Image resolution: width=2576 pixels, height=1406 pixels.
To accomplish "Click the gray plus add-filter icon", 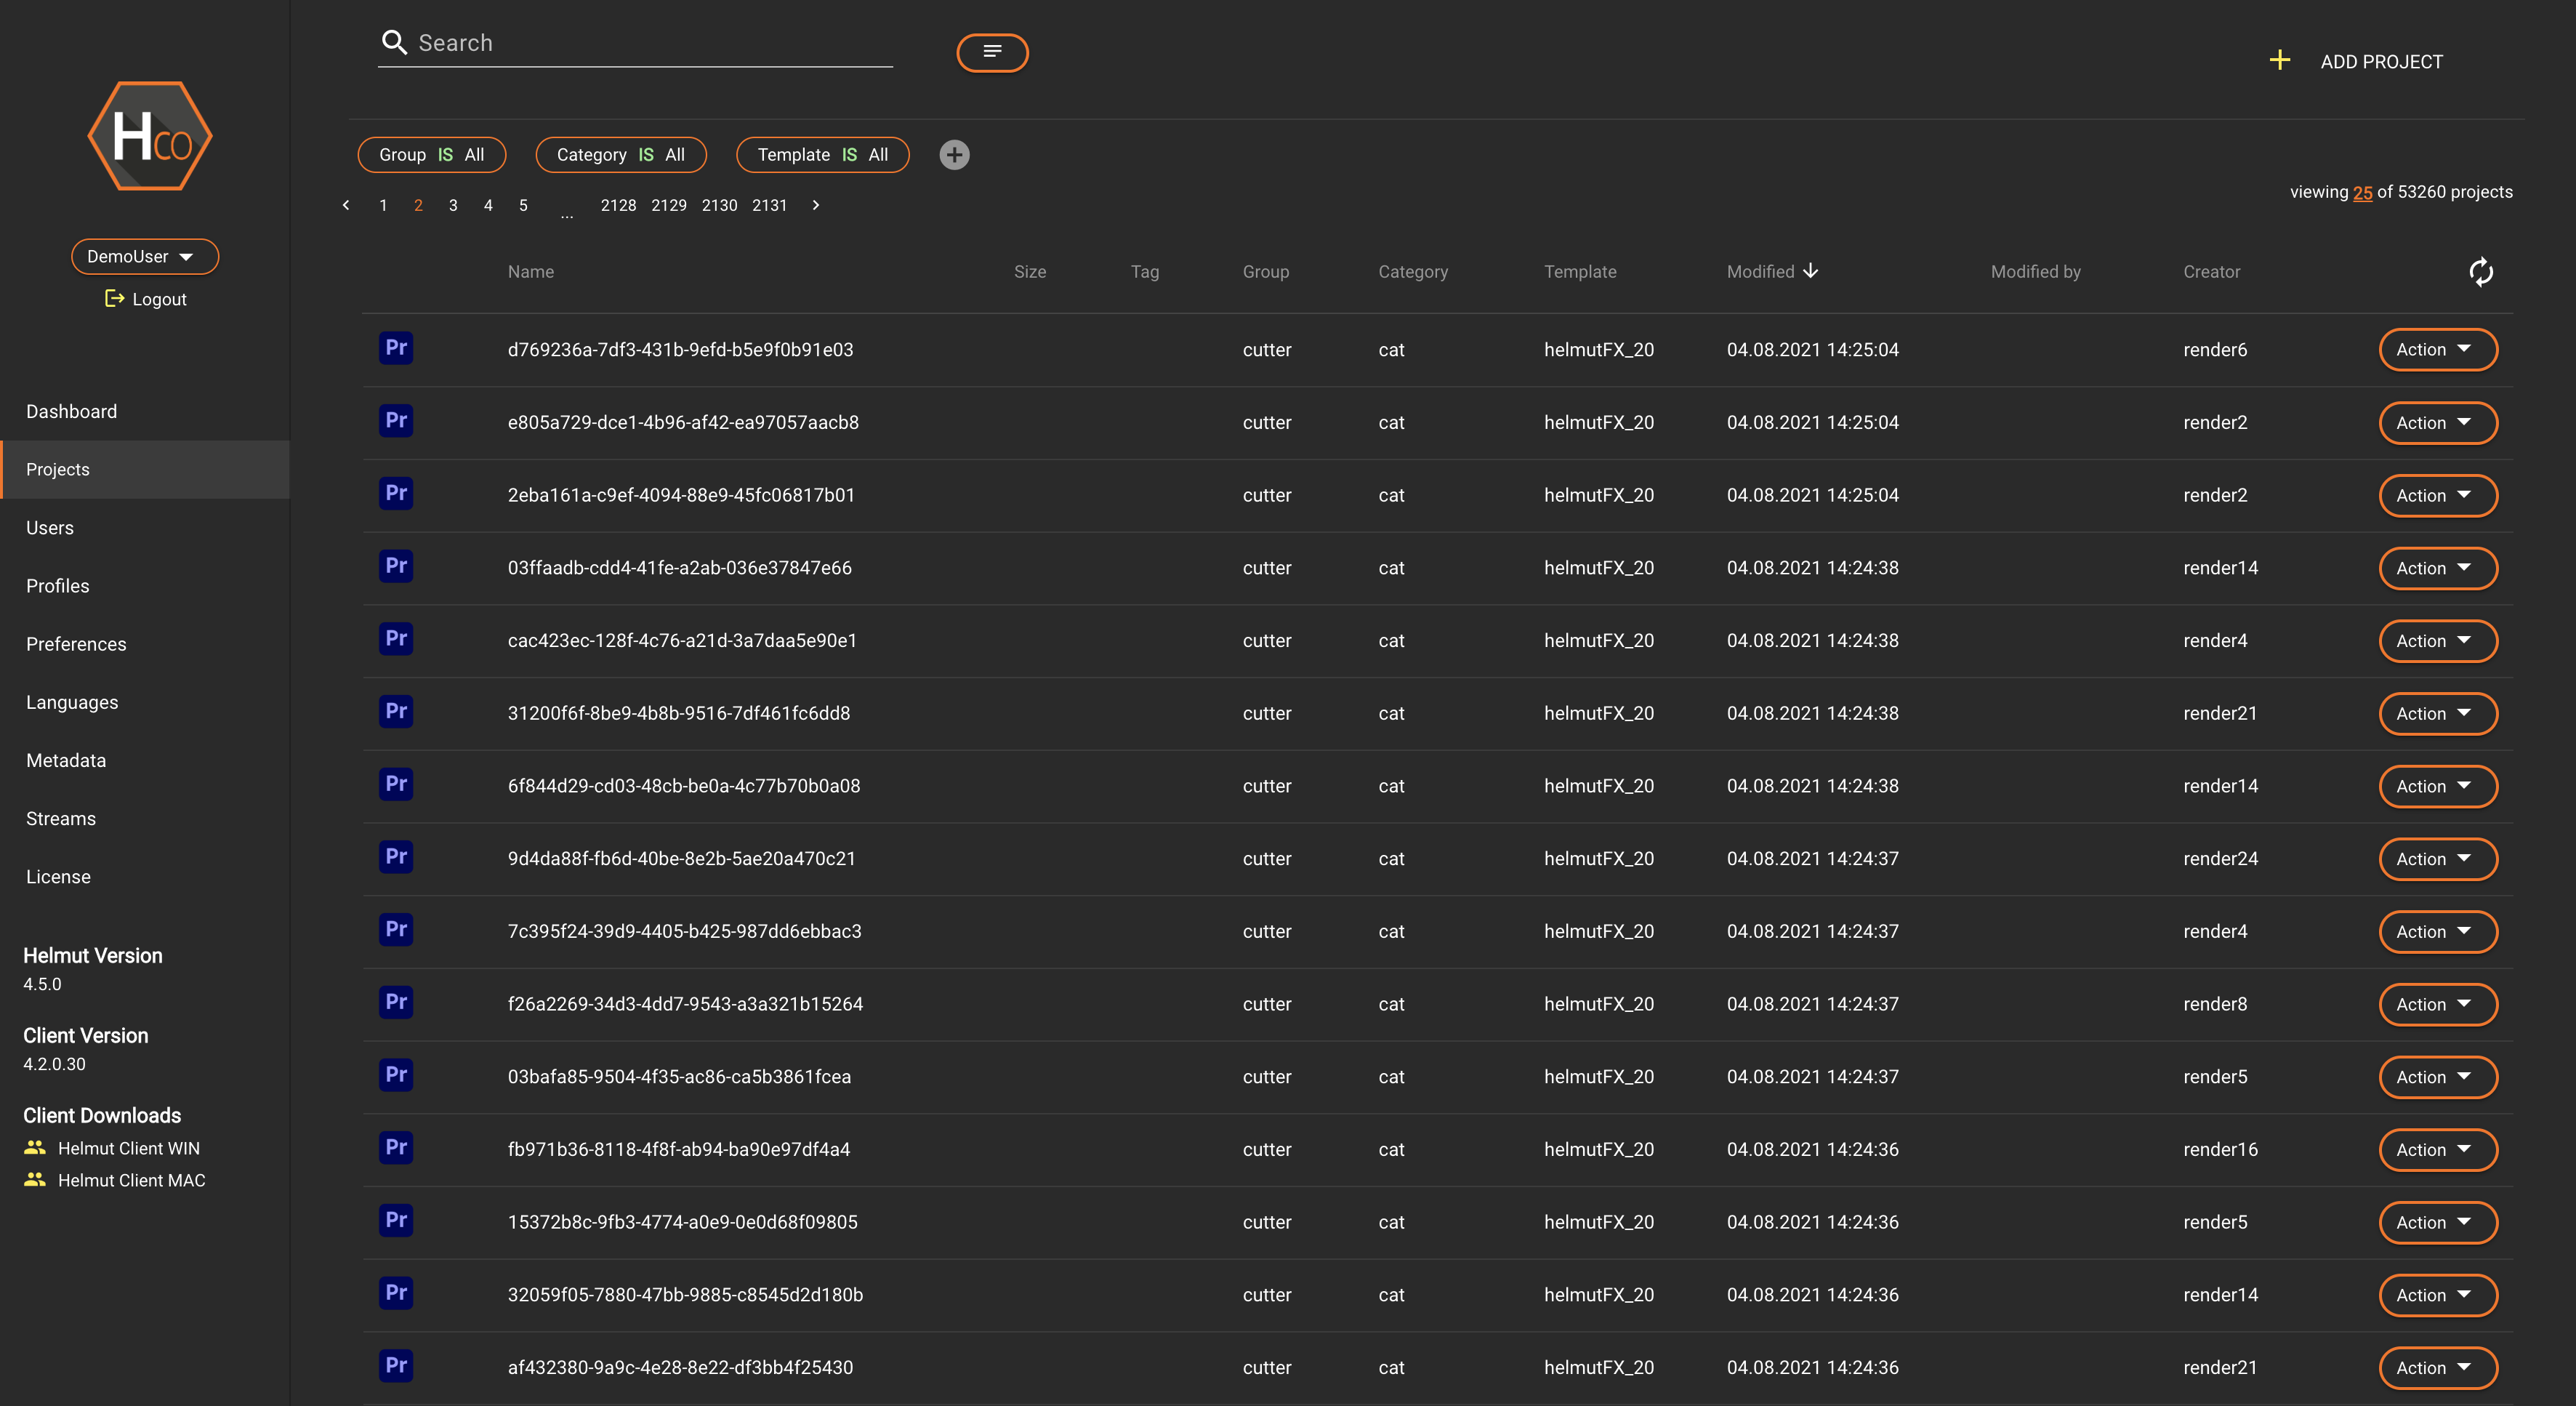I will point(954,155).
